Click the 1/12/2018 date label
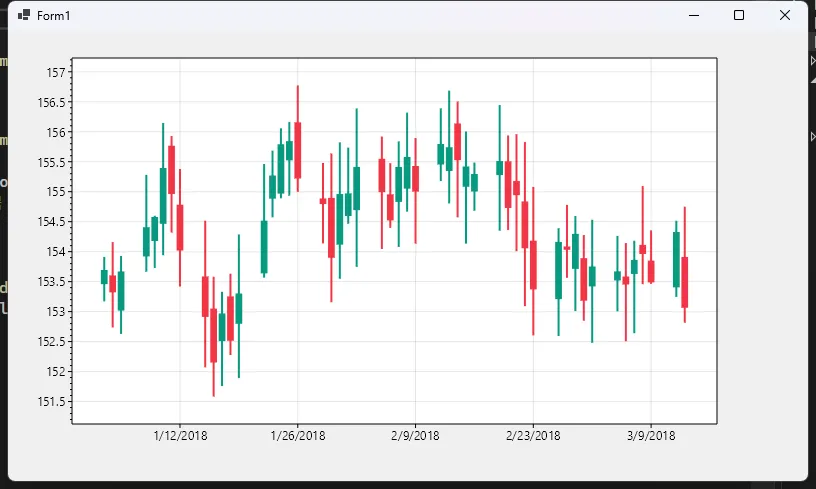This screenshot has width=816, height=489. [x=180, y=435]
